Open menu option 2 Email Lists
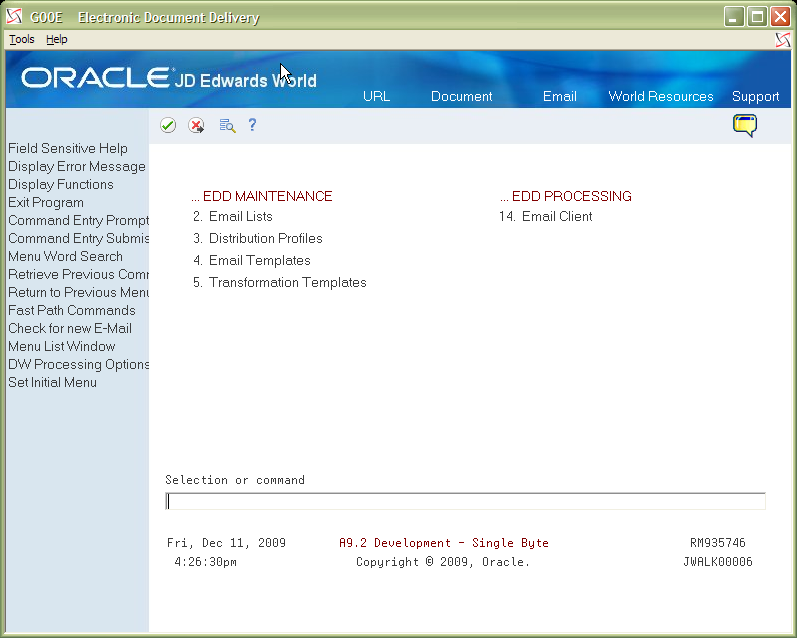 233,217
